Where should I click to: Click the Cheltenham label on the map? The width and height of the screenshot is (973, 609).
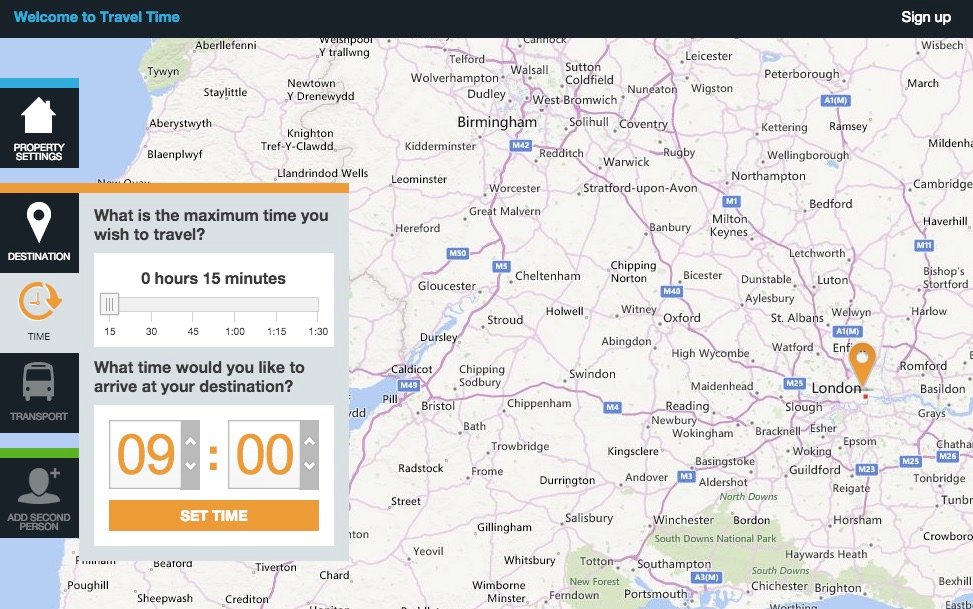[x=547, y=276]
